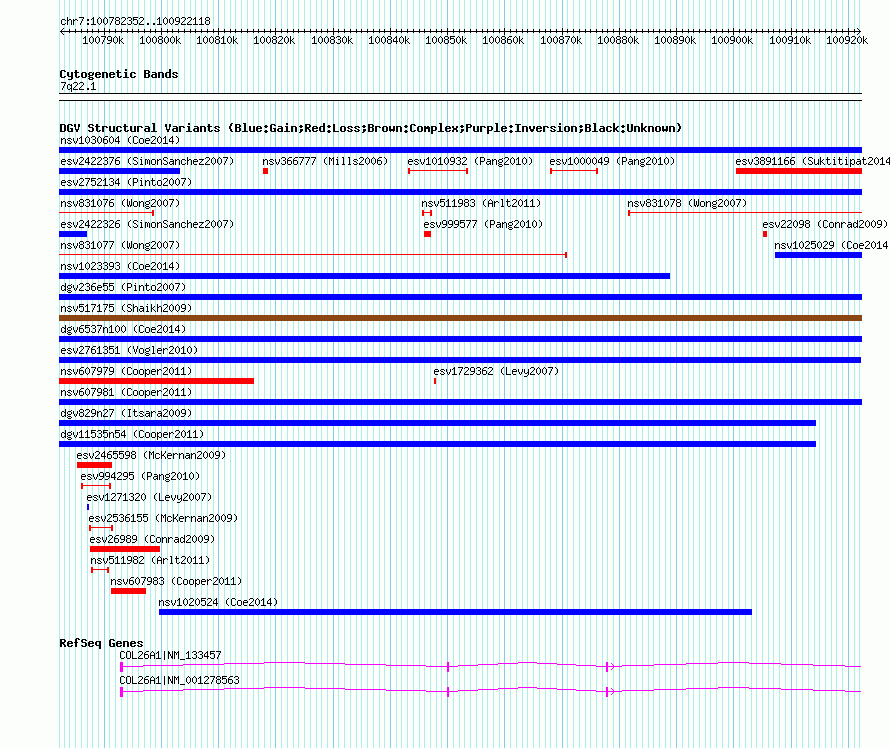
Task: Click the dgv11535n54 (Cooper2011) label
Action: pyautogui.click(x=132, y=434)
